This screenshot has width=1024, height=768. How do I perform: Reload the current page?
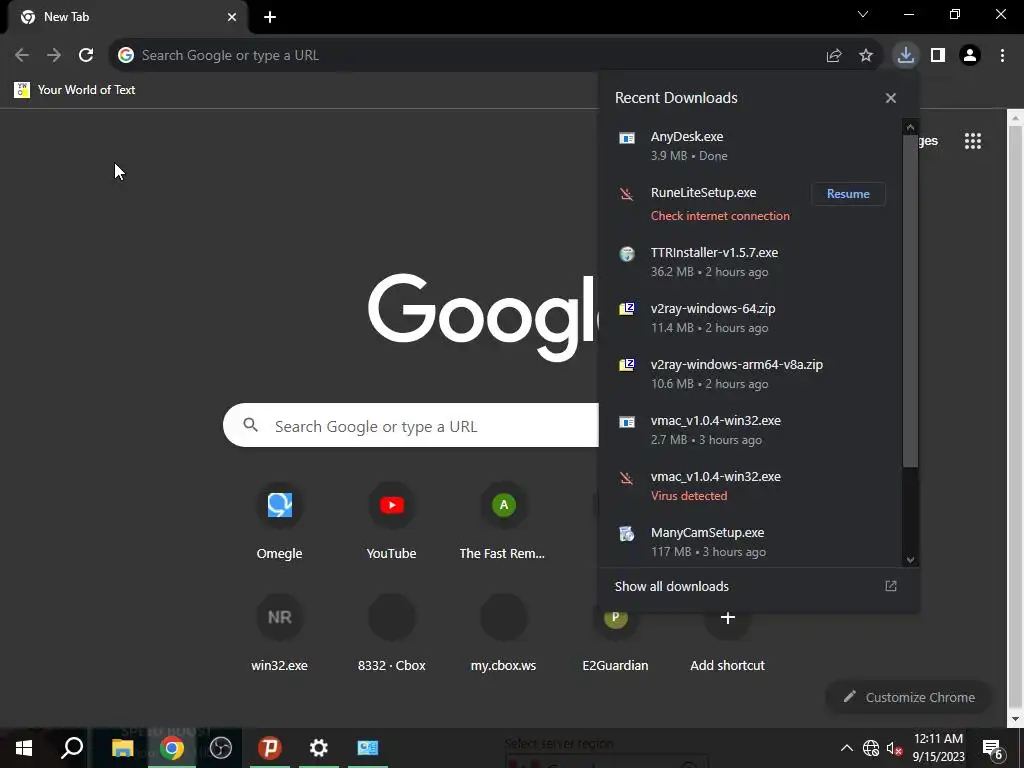(x=86, y=56)
